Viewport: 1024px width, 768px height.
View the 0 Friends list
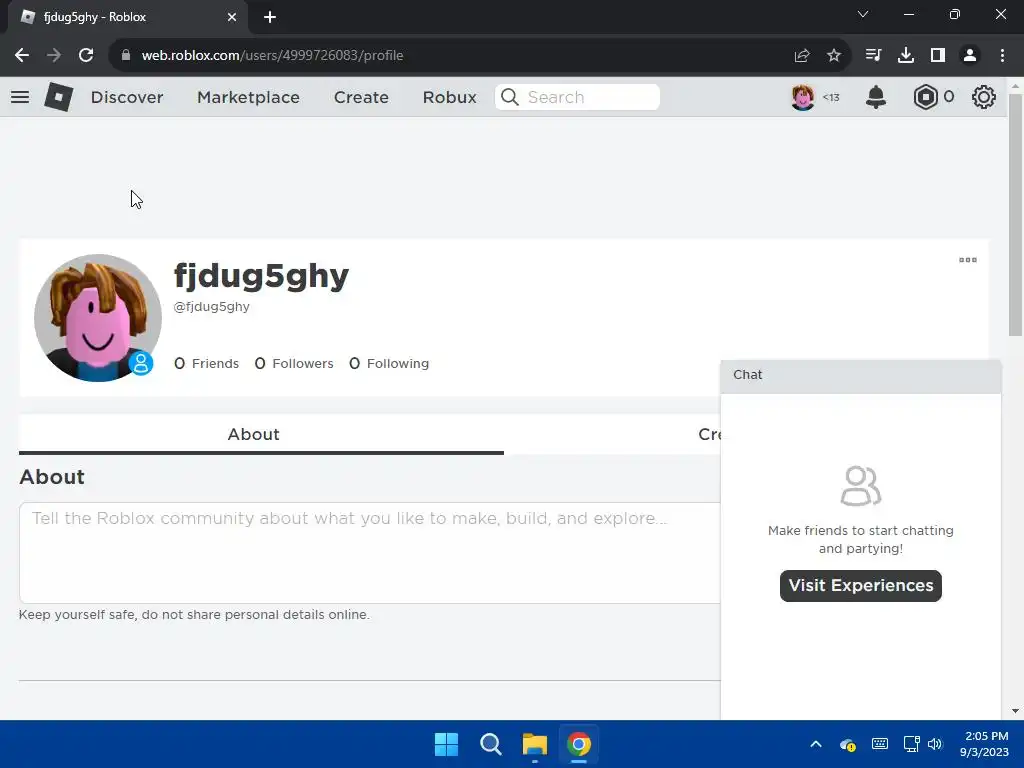(x=206, y=364)
